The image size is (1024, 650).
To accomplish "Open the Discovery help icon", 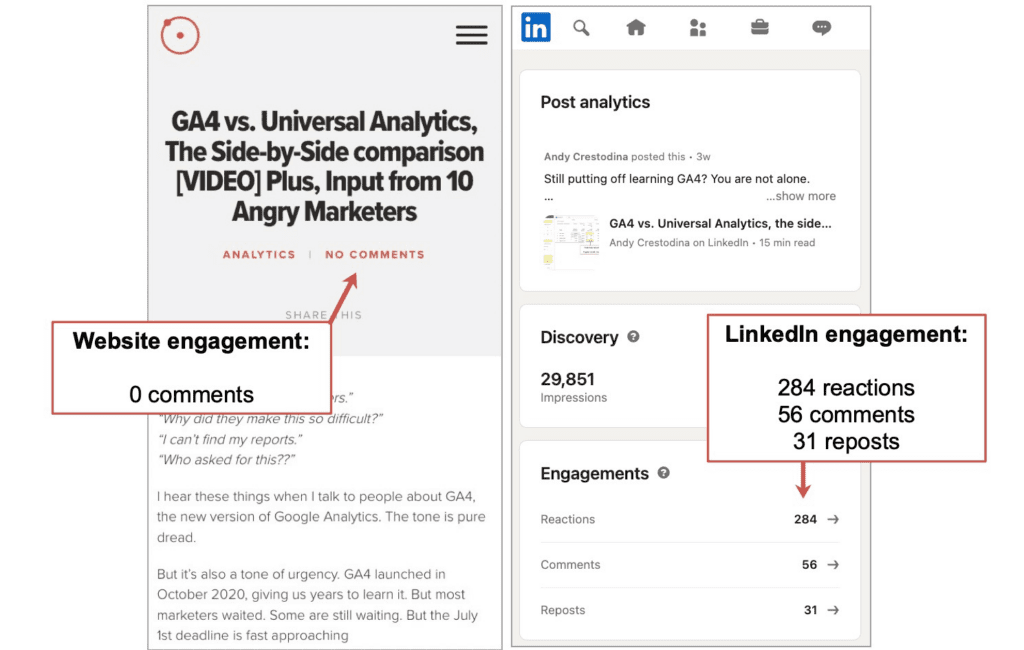I will coord(633,338).
